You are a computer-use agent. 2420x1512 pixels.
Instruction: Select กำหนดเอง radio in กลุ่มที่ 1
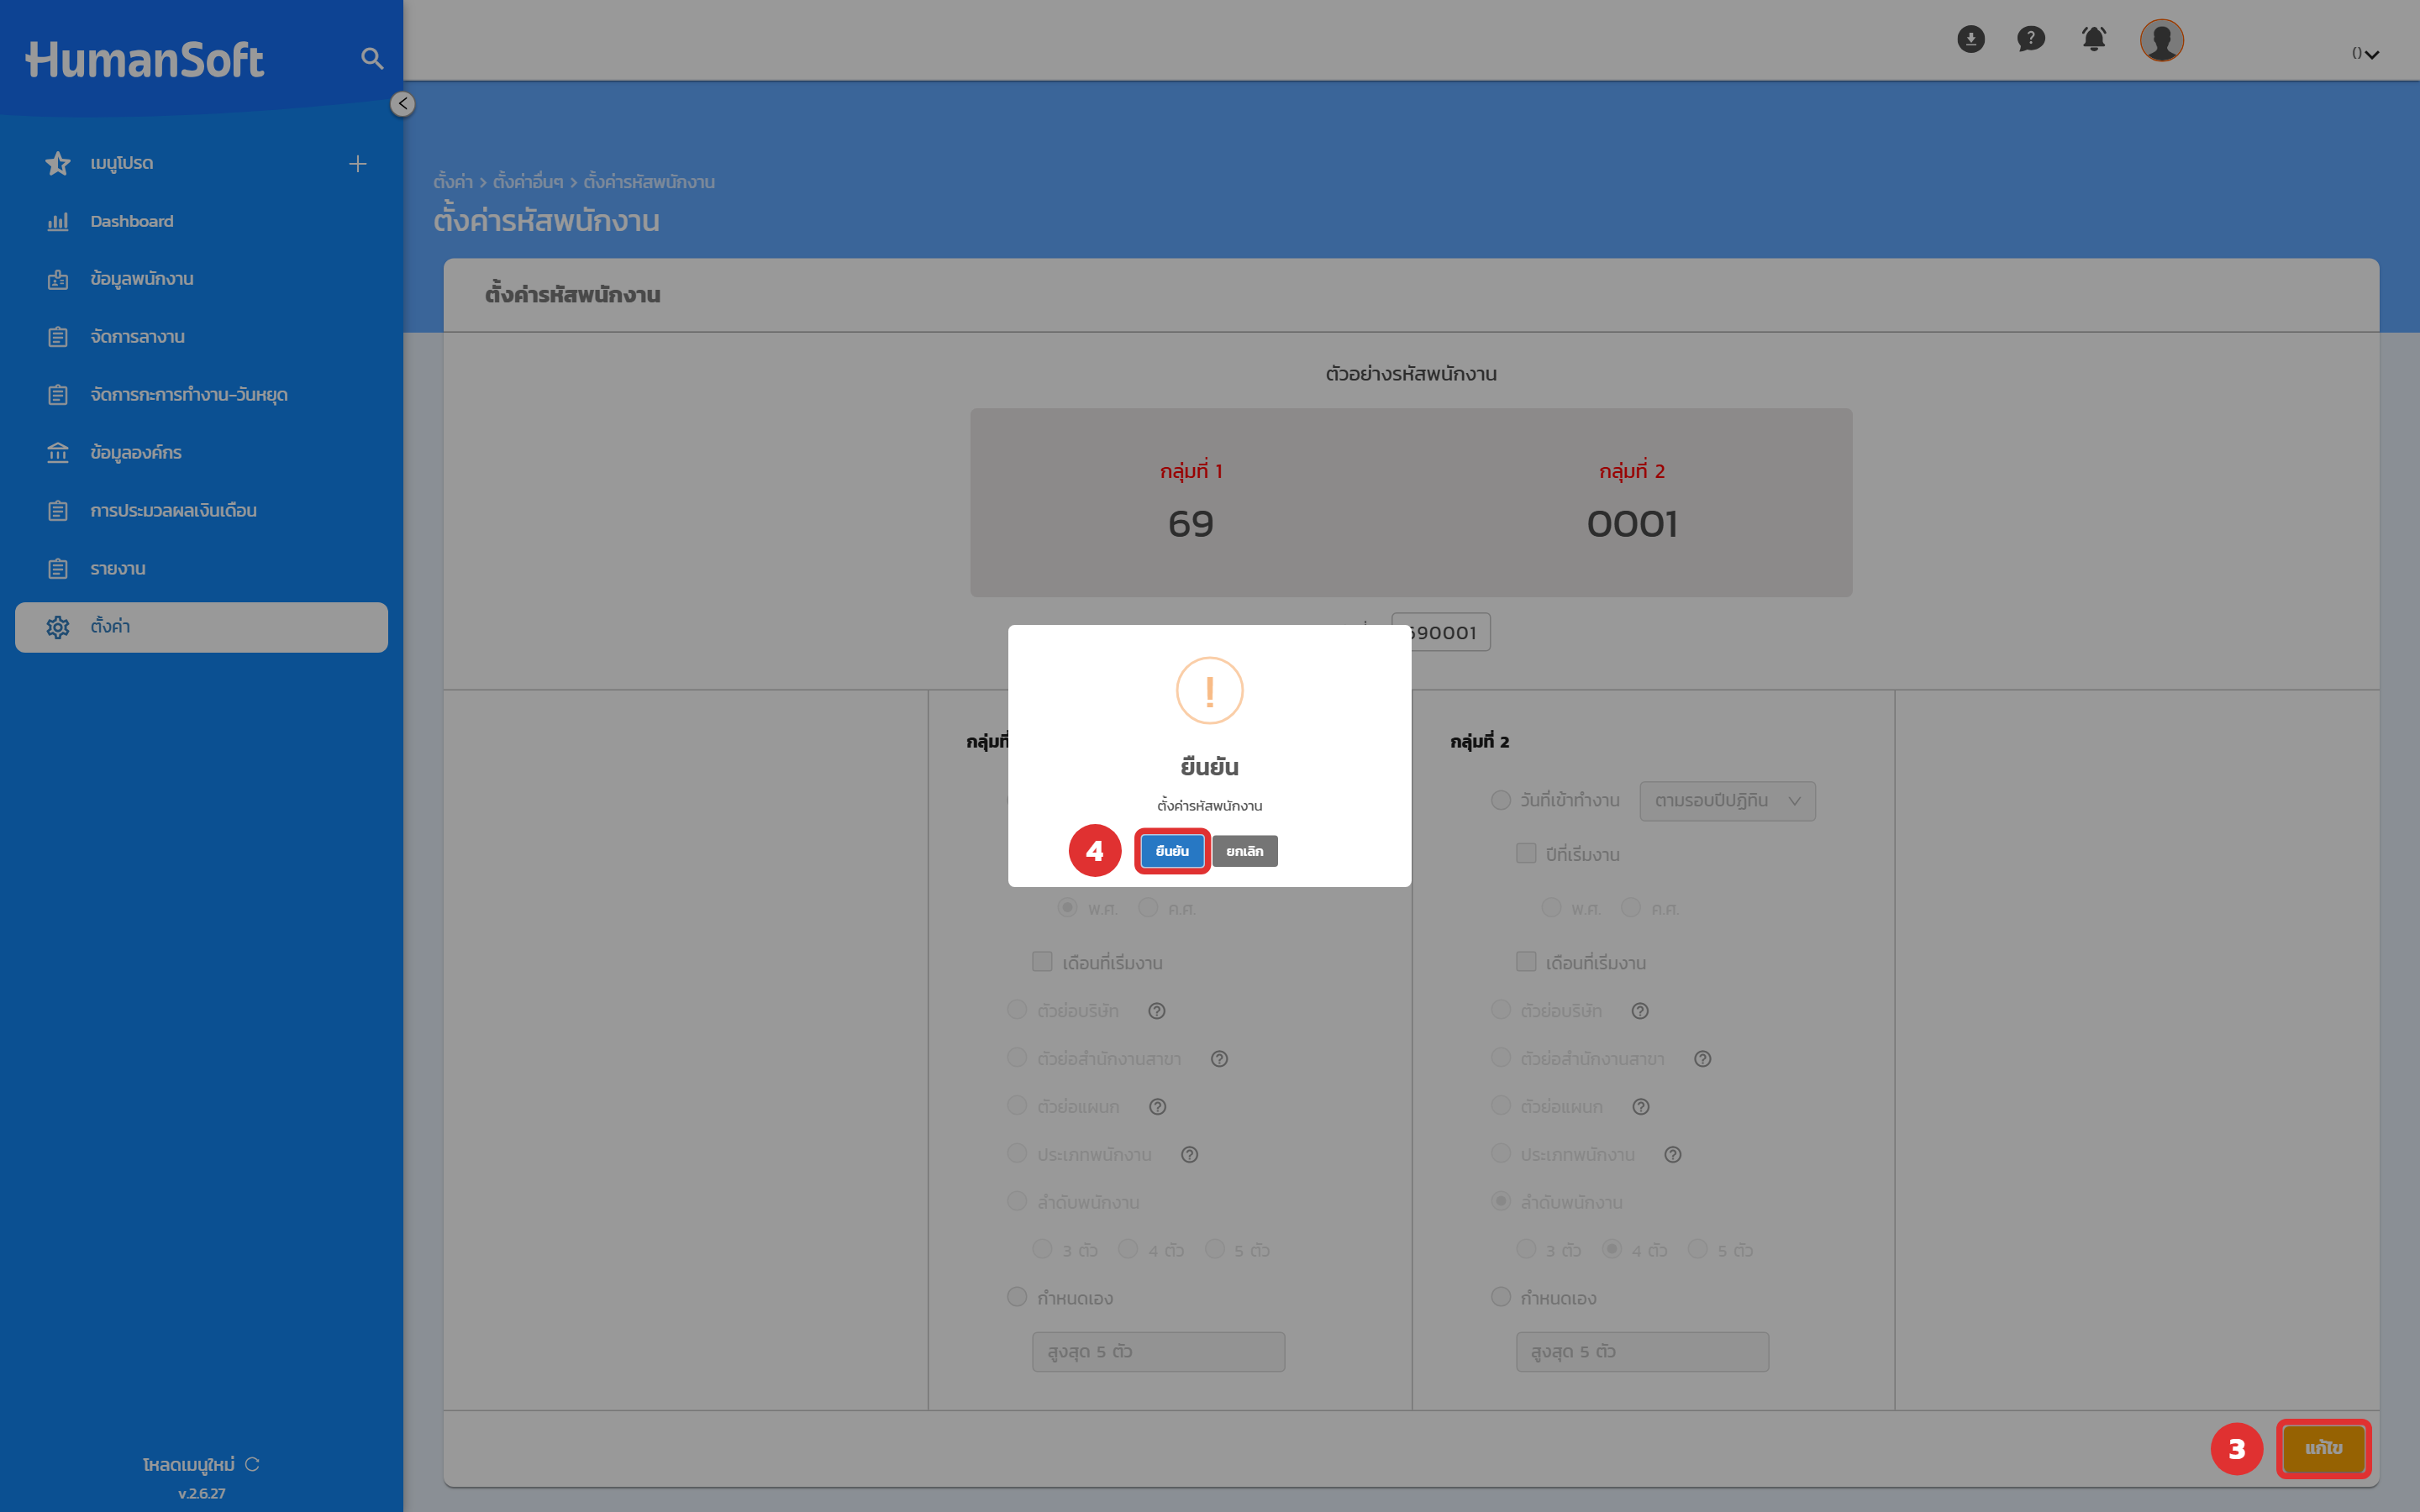(x=1017, y=1297)
